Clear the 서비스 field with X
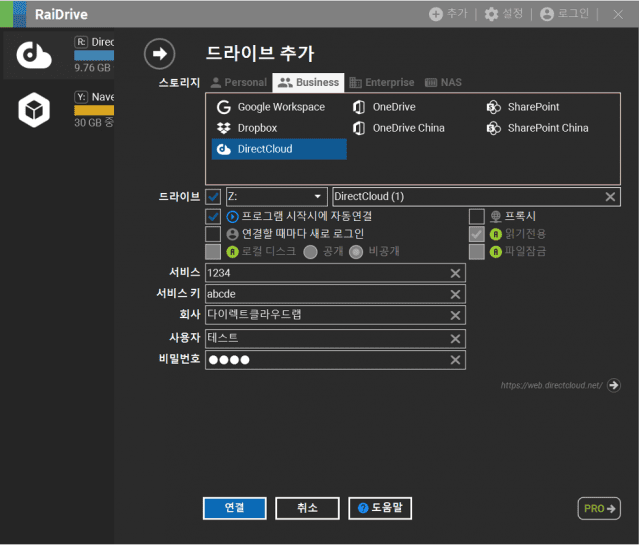 (455, 273)
